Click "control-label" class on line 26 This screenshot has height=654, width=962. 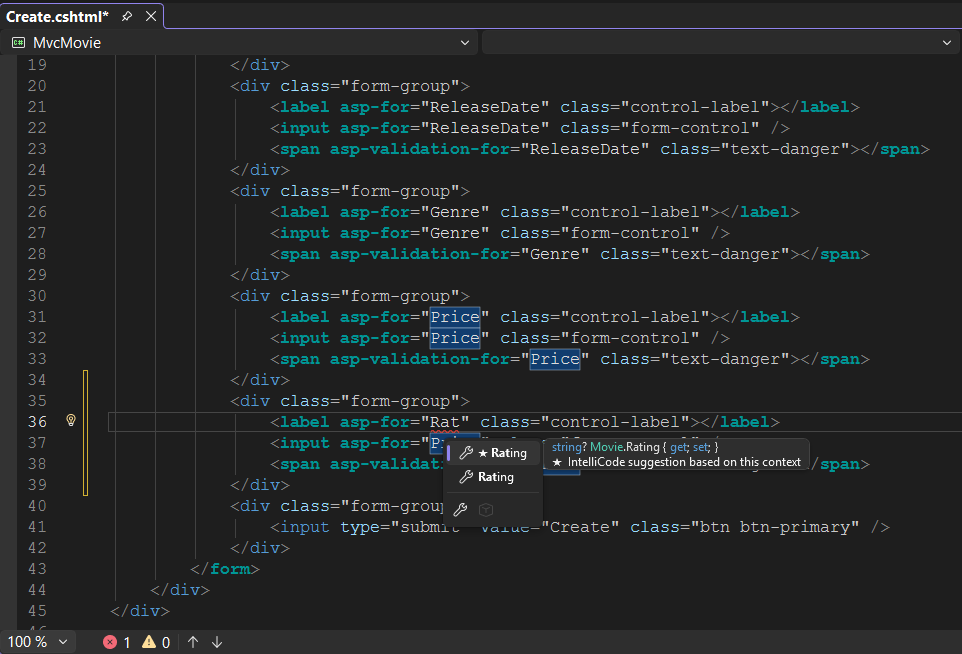[634, 212]
